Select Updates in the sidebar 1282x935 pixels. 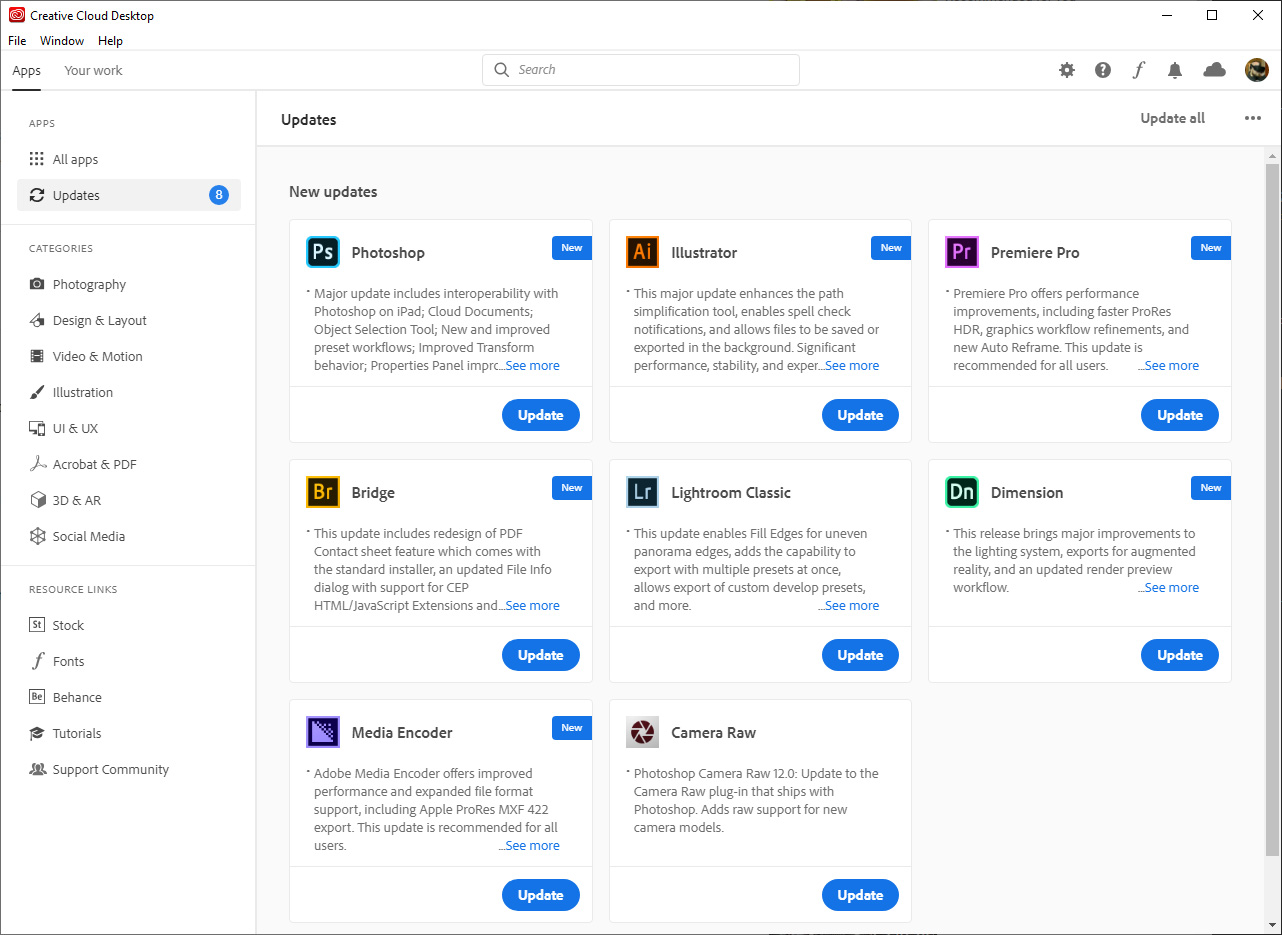(x=128, y=195)
